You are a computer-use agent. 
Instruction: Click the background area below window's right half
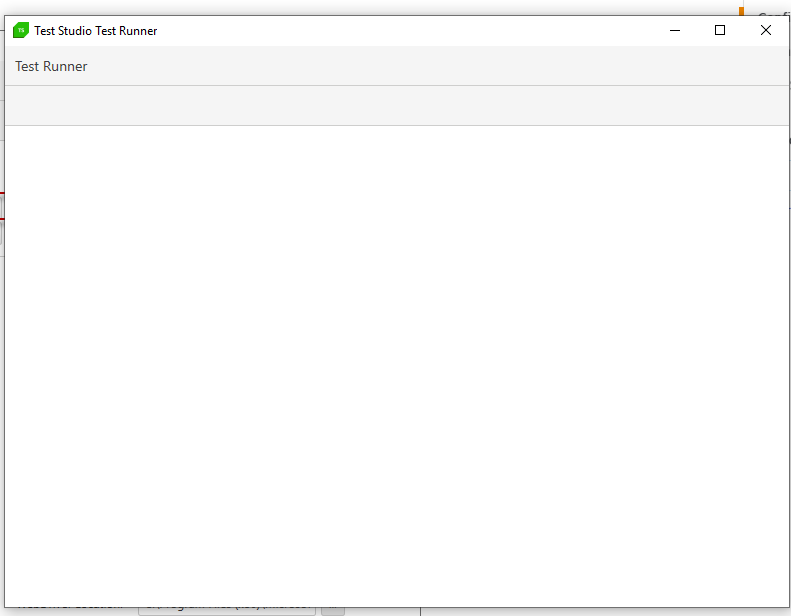600,611
